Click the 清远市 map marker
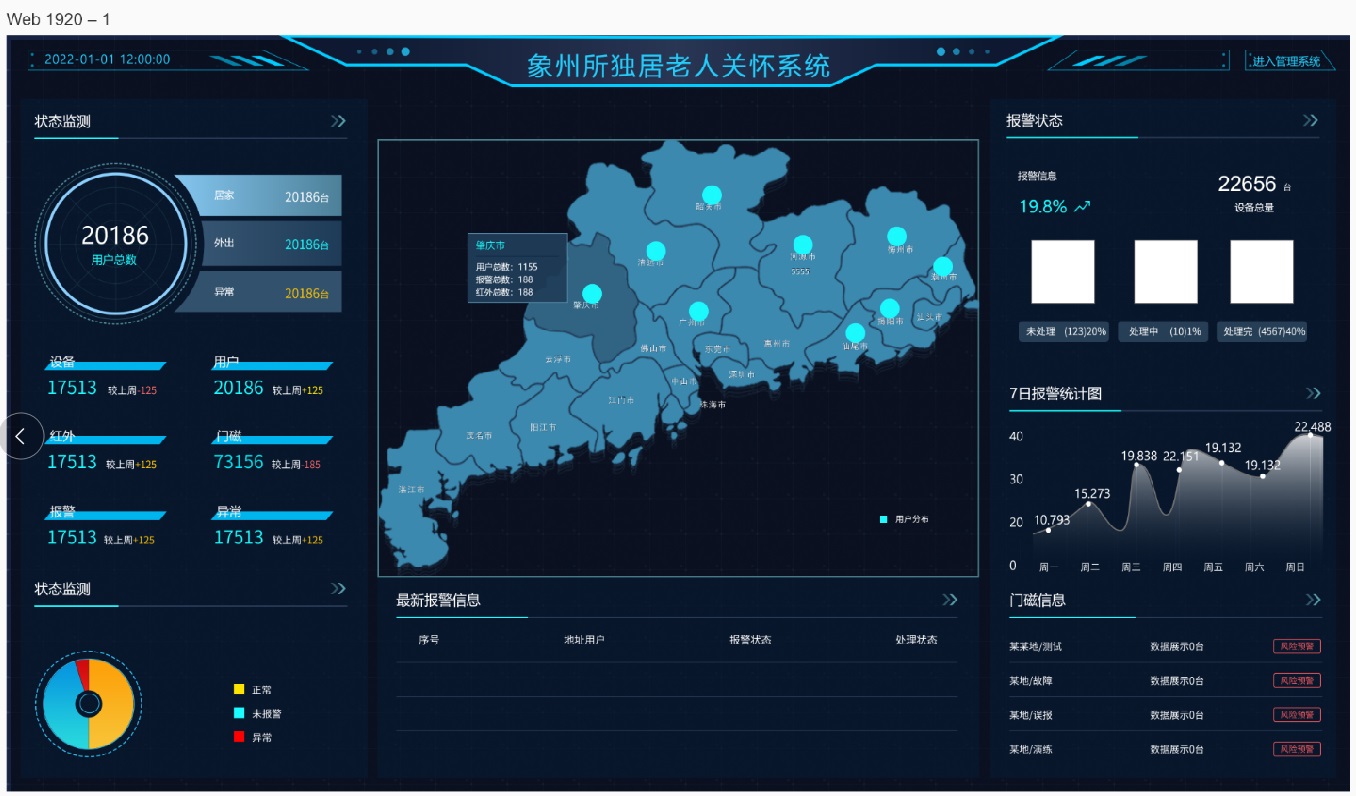 656,250
